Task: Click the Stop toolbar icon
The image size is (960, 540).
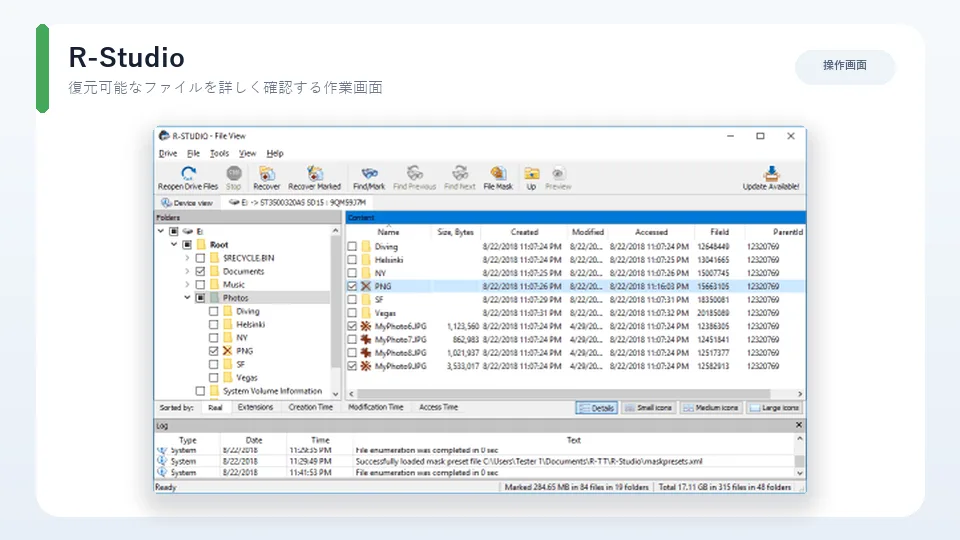Action: [x=233, y=174]
